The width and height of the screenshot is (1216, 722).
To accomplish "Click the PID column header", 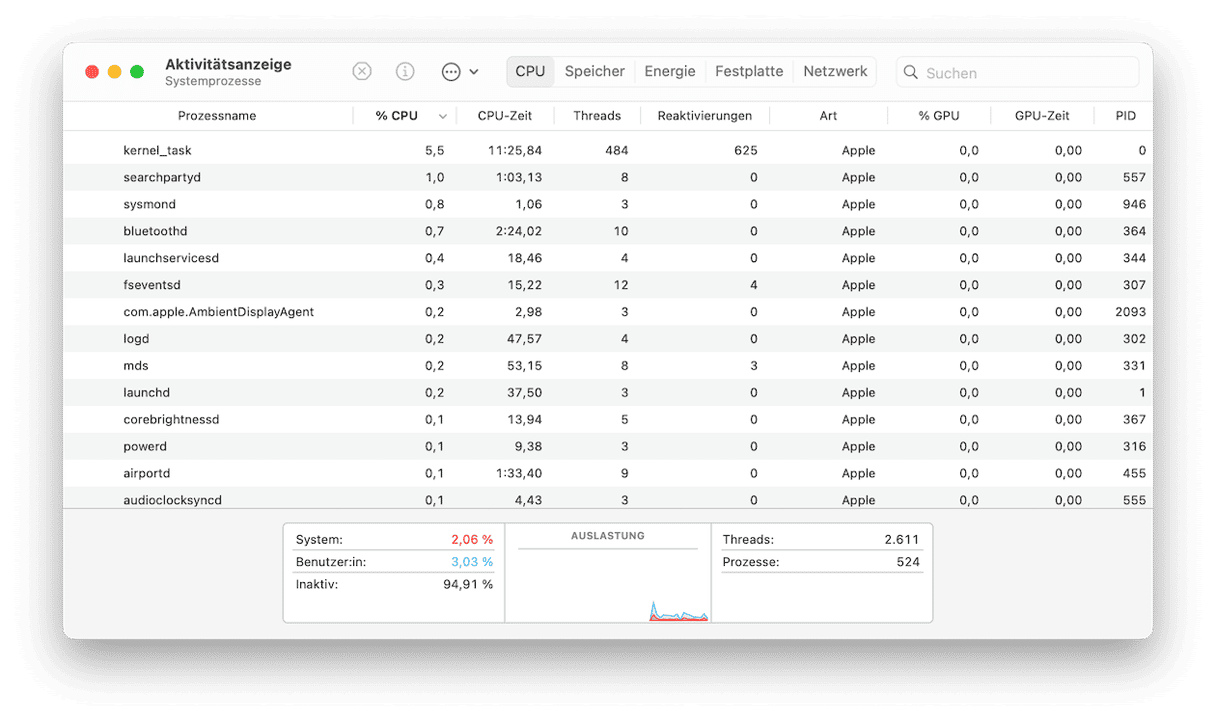I will coord(1125,115).
